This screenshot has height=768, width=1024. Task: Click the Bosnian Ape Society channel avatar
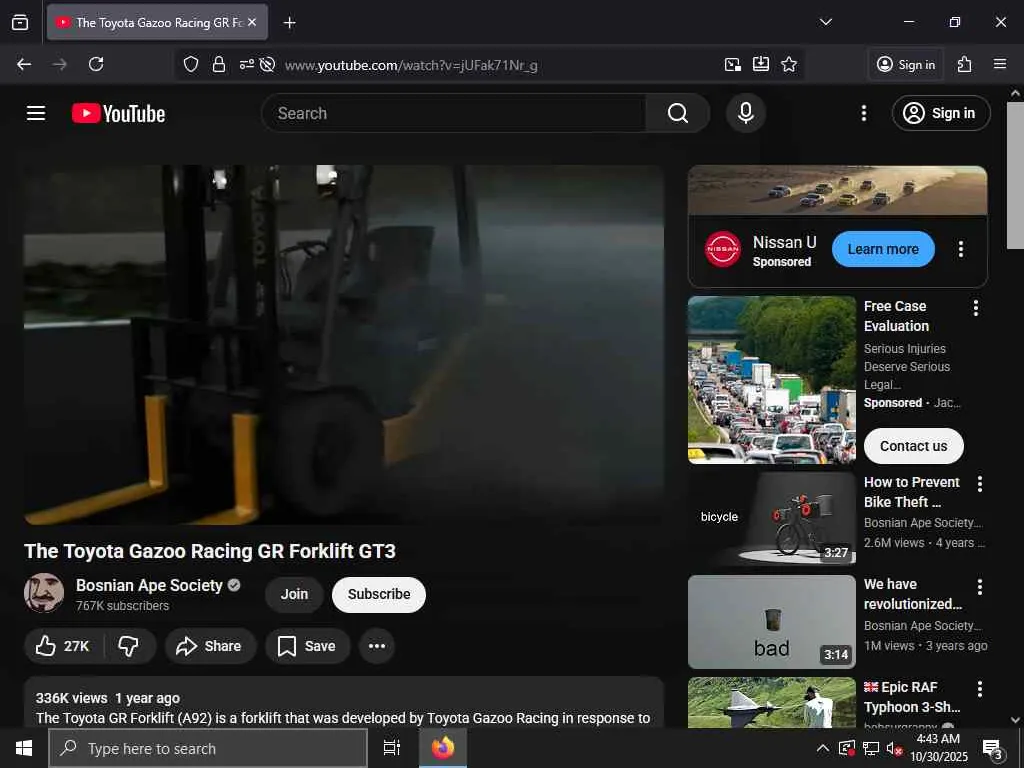pos(44,593)
